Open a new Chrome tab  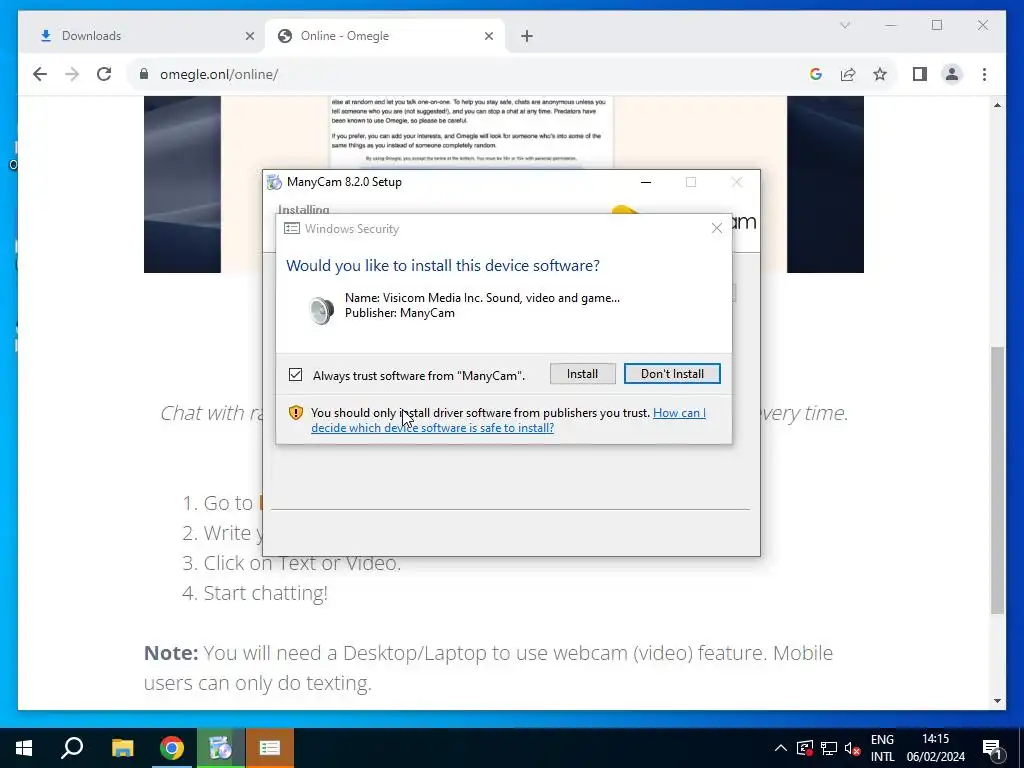tap(527, 36)
